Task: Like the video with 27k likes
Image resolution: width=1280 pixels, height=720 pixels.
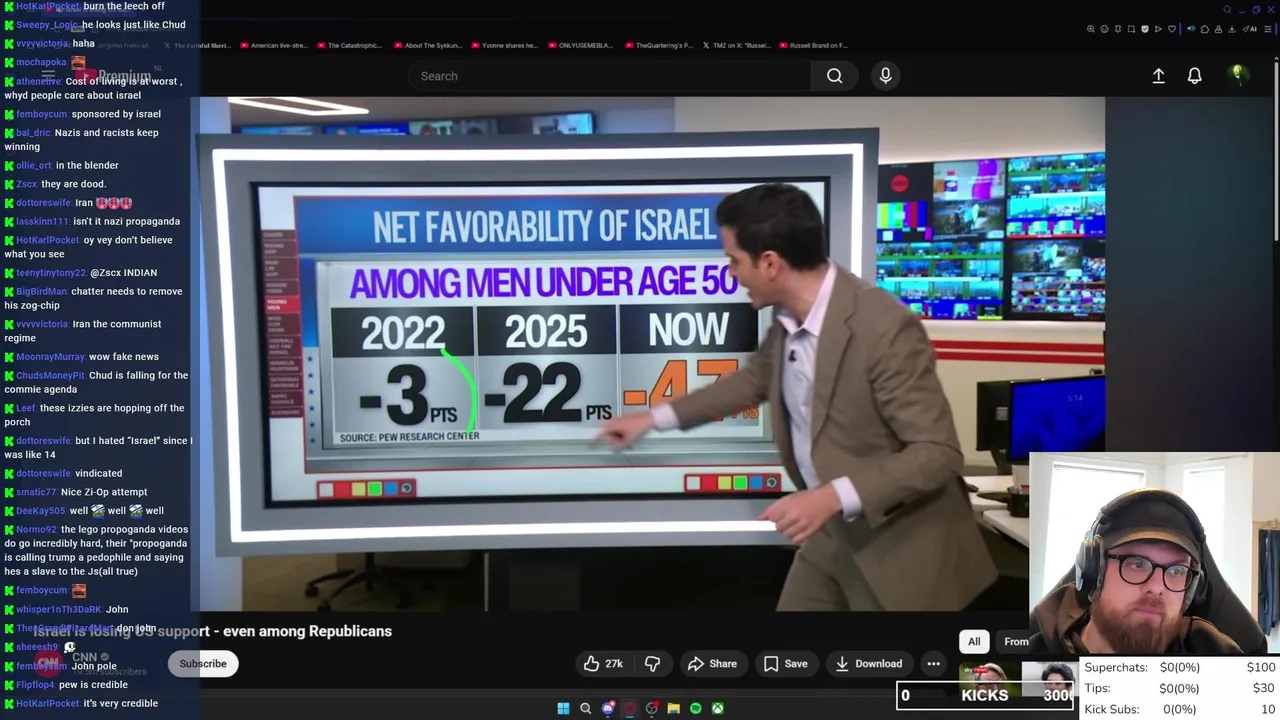Action: [x=603, y=663]
